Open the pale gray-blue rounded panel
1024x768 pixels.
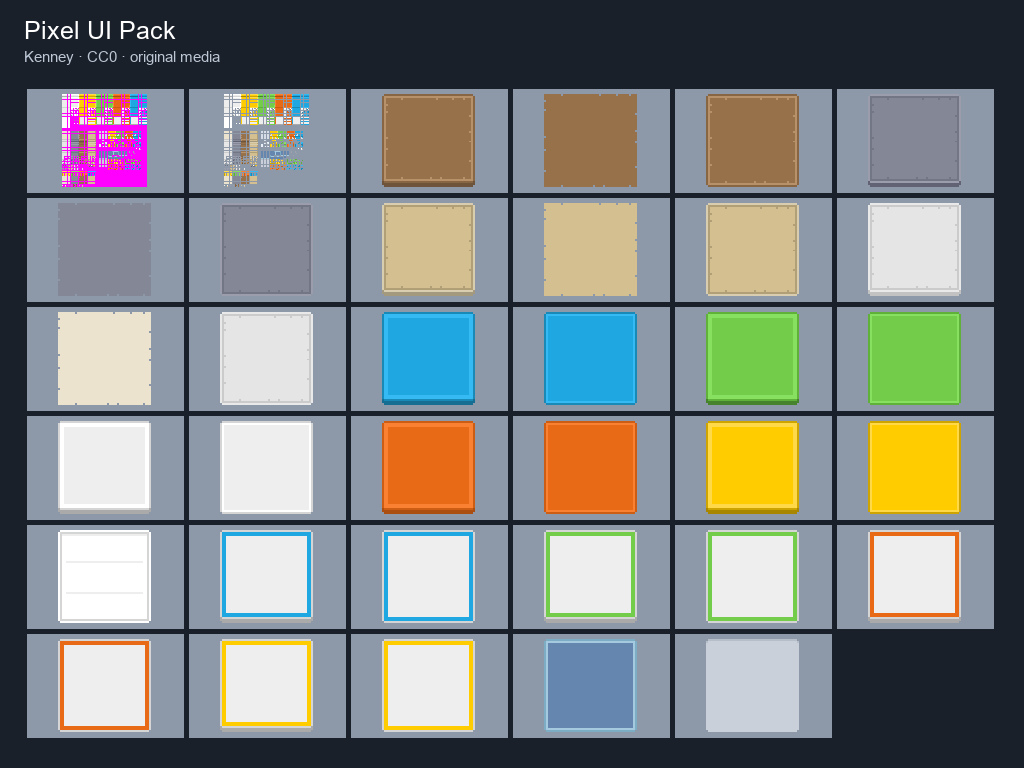[x=752, y=686]
